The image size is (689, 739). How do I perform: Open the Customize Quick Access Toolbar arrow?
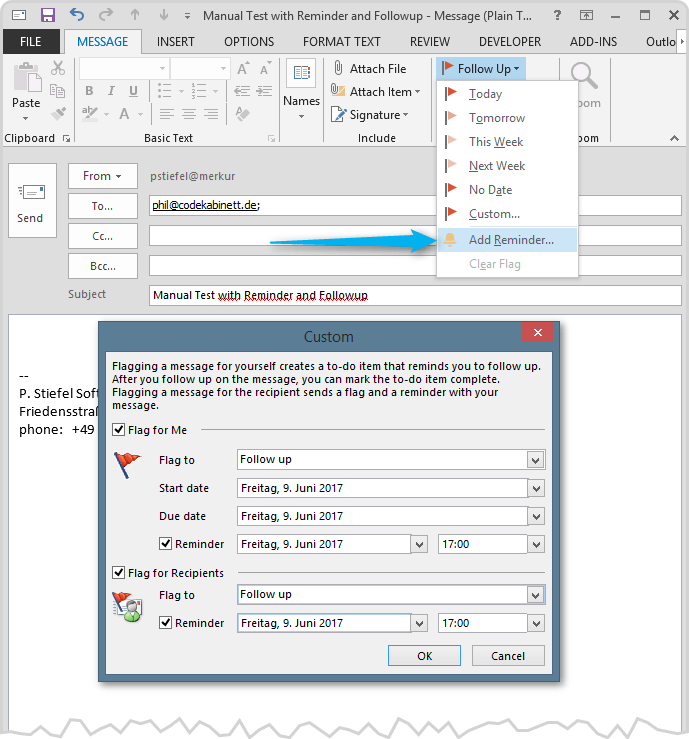click(187, 16)
